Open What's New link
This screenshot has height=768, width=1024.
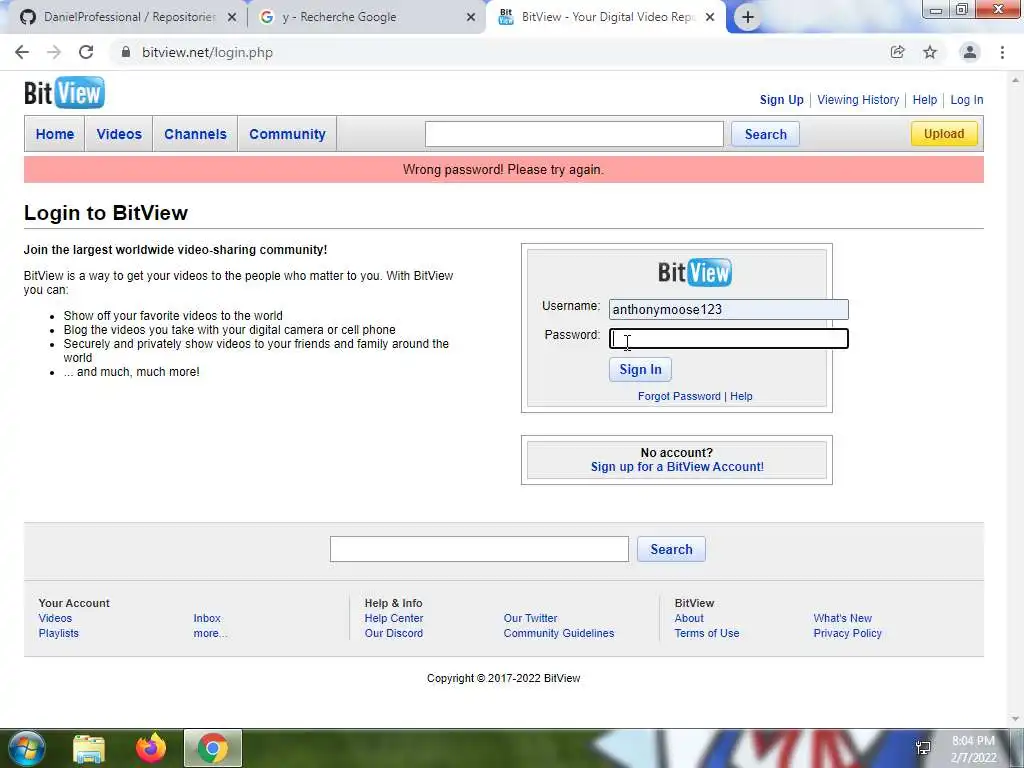click(842, 618)
